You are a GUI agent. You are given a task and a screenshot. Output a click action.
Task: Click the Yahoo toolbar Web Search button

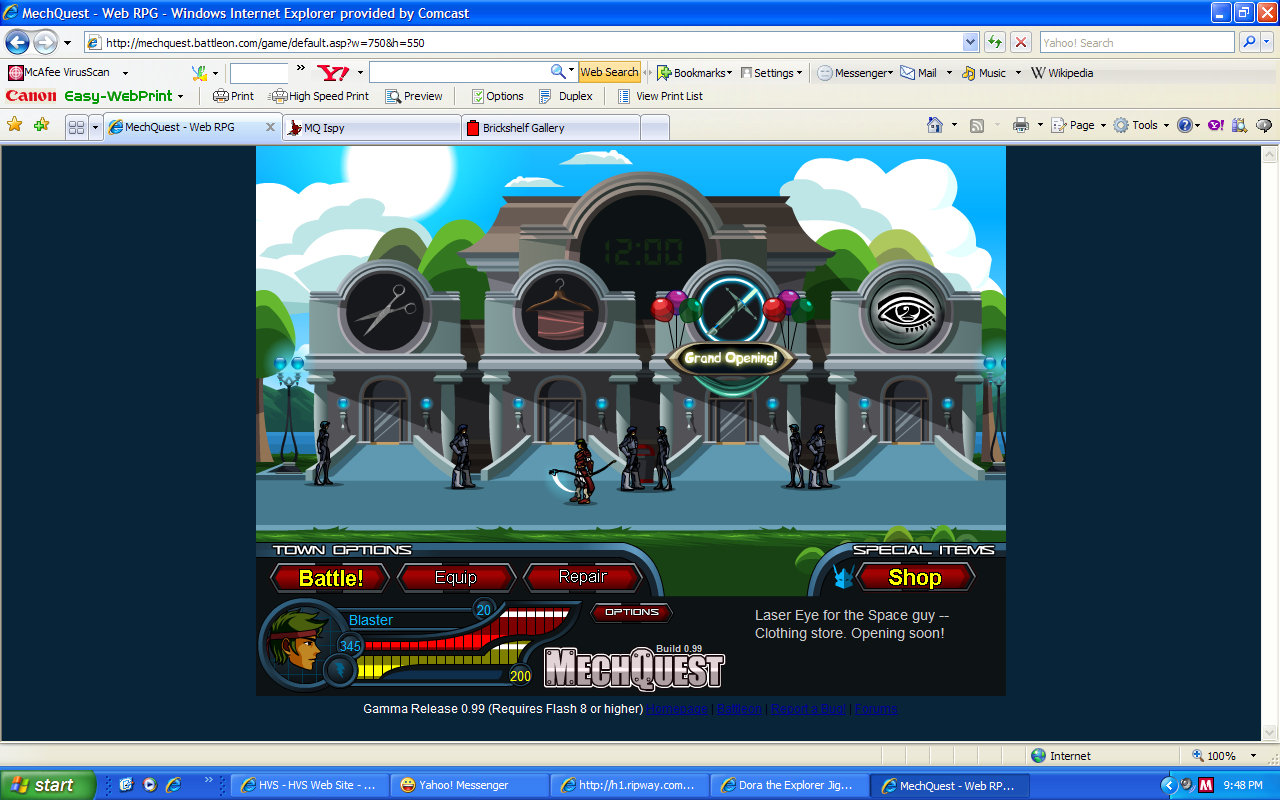pos(609,73)
